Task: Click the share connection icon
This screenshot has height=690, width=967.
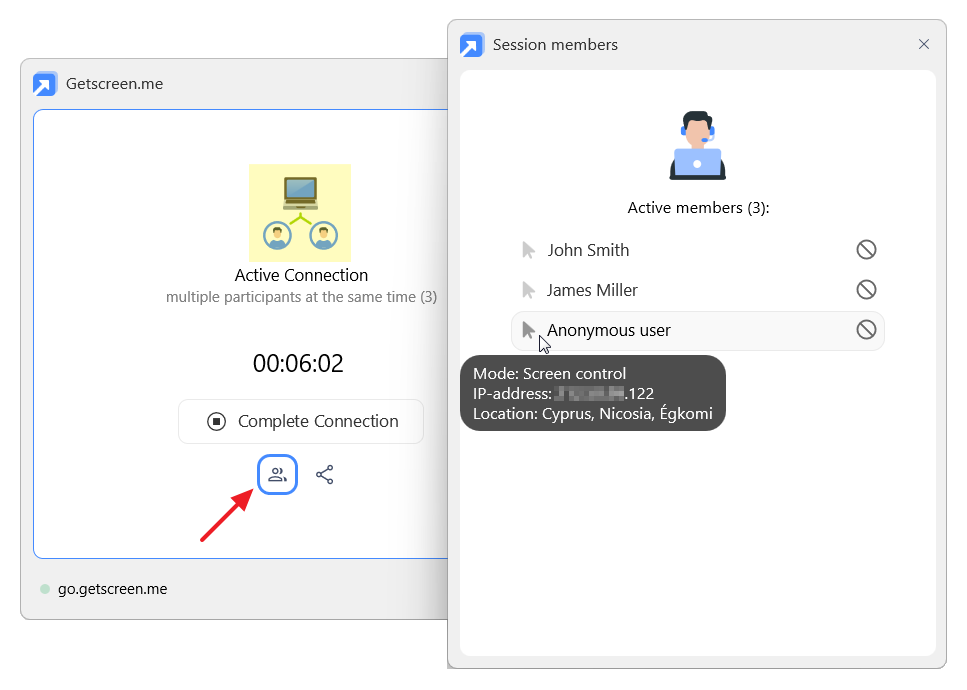Action: (x=325, y=475)
